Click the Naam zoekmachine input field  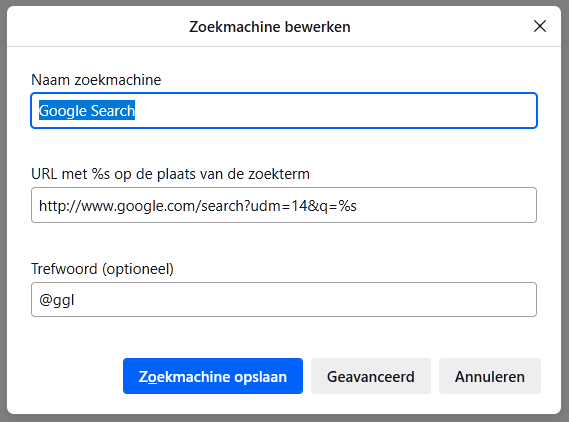[284, 111]
